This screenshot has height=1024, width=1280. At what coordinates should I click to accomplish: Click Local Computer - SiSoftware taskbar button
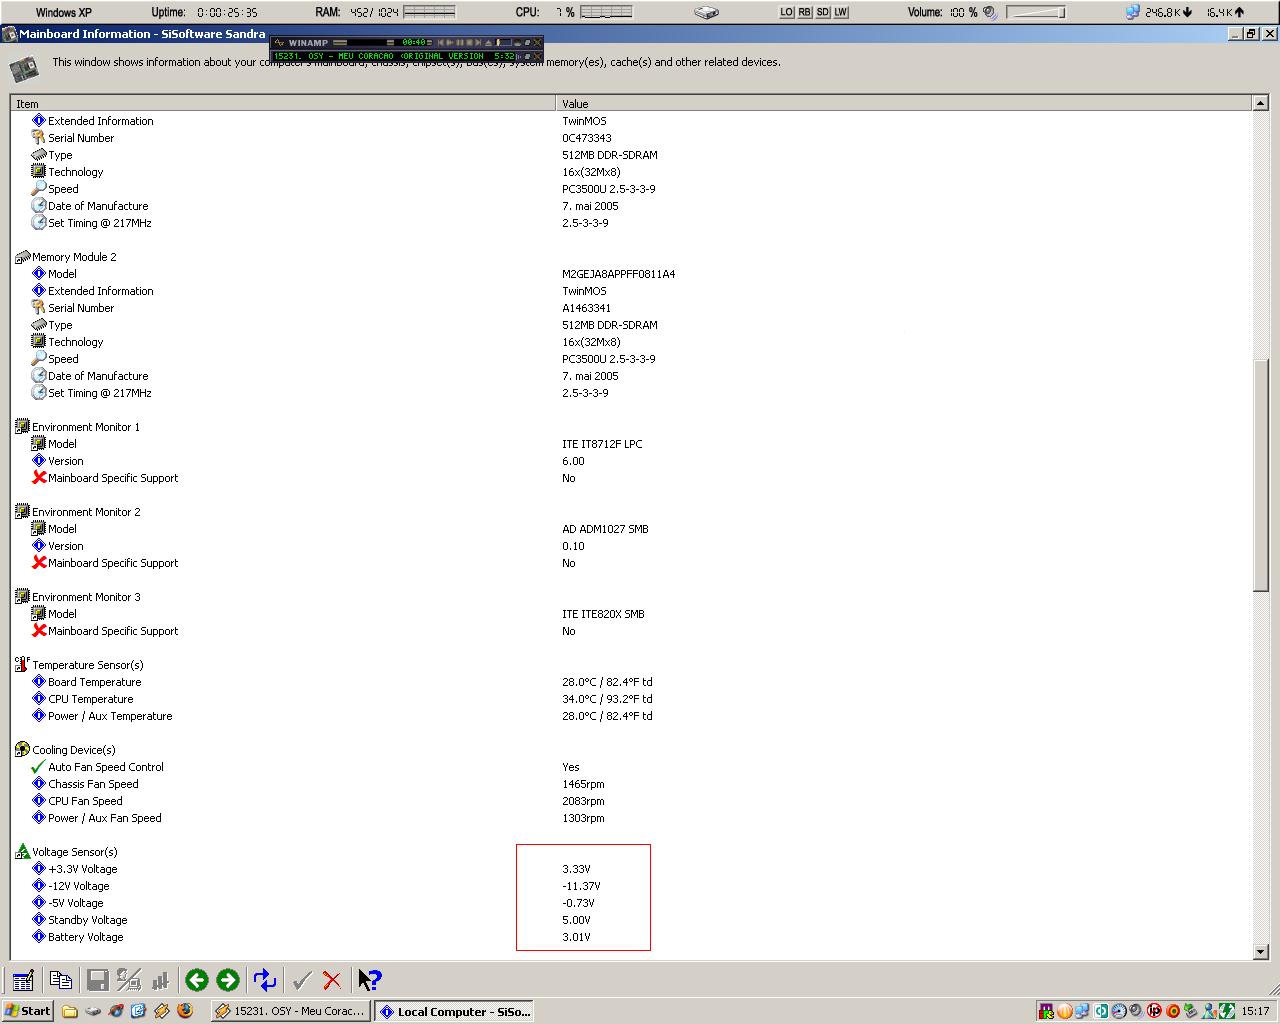pos(454,1011)
